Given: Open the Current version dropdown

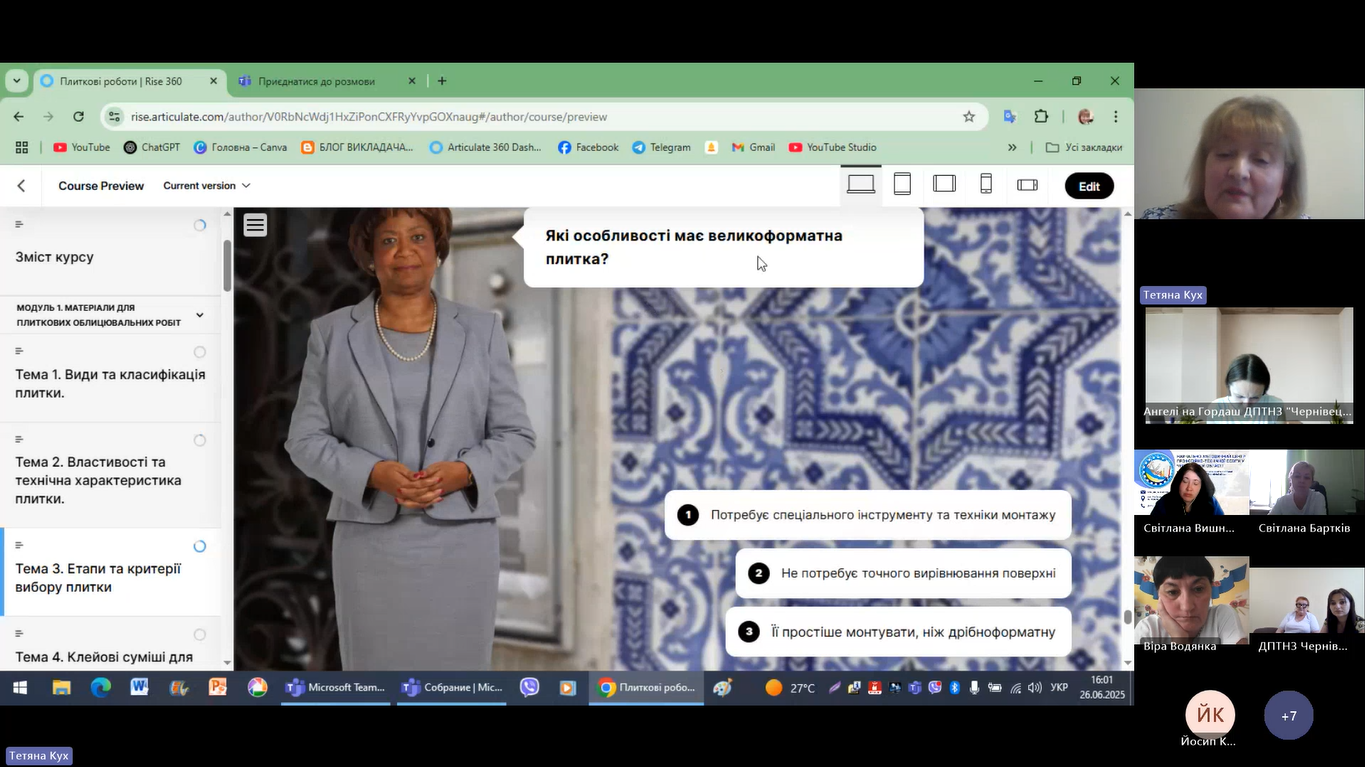Looking at the screenshot, I should (207, 186).
